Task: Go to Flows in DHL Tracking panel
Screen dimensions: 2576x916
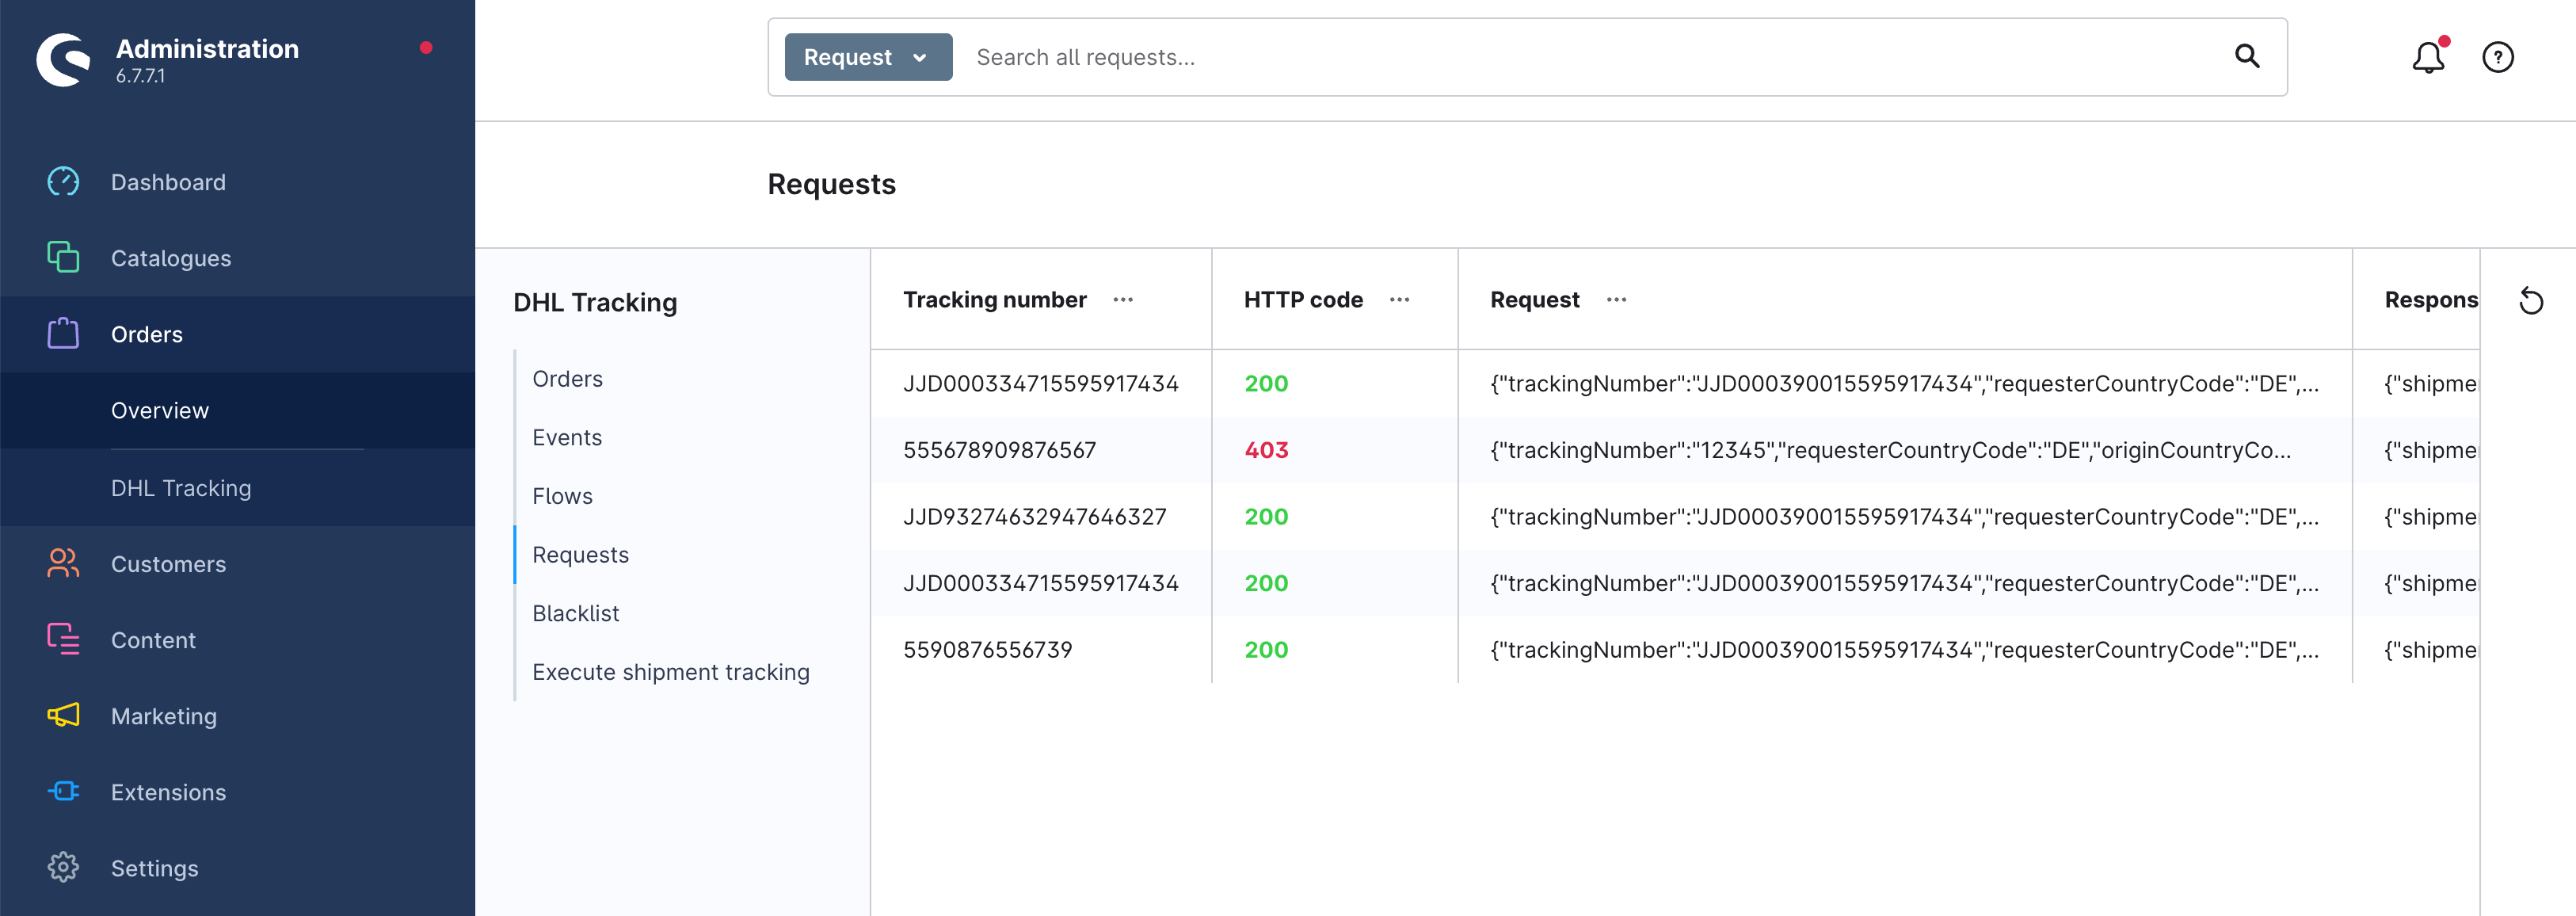Action: point(562,496)
